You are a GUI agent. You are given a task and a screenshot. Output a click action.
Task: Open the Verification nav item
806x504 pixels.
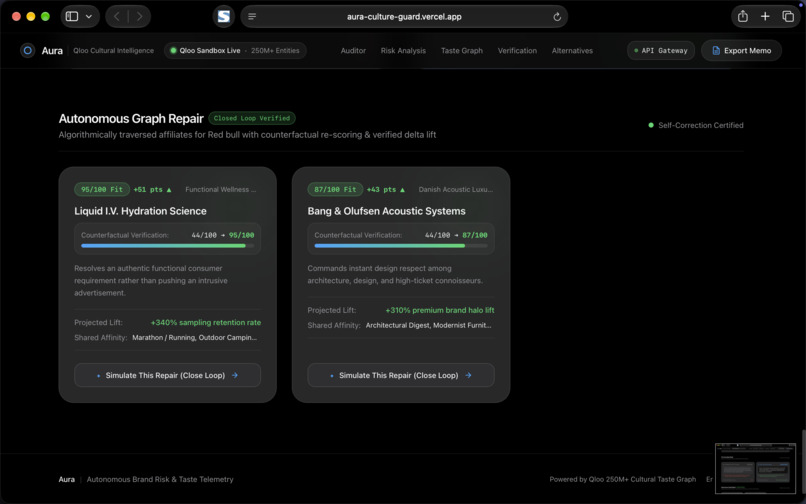tap(517, 50)
